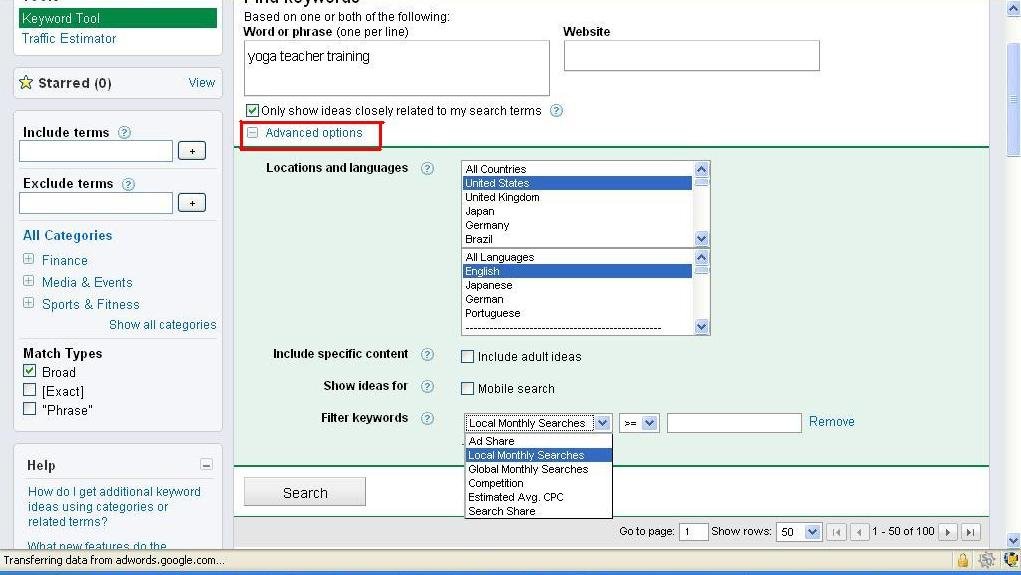Click help icon beside Filter keywords

[x=427, y=419]
